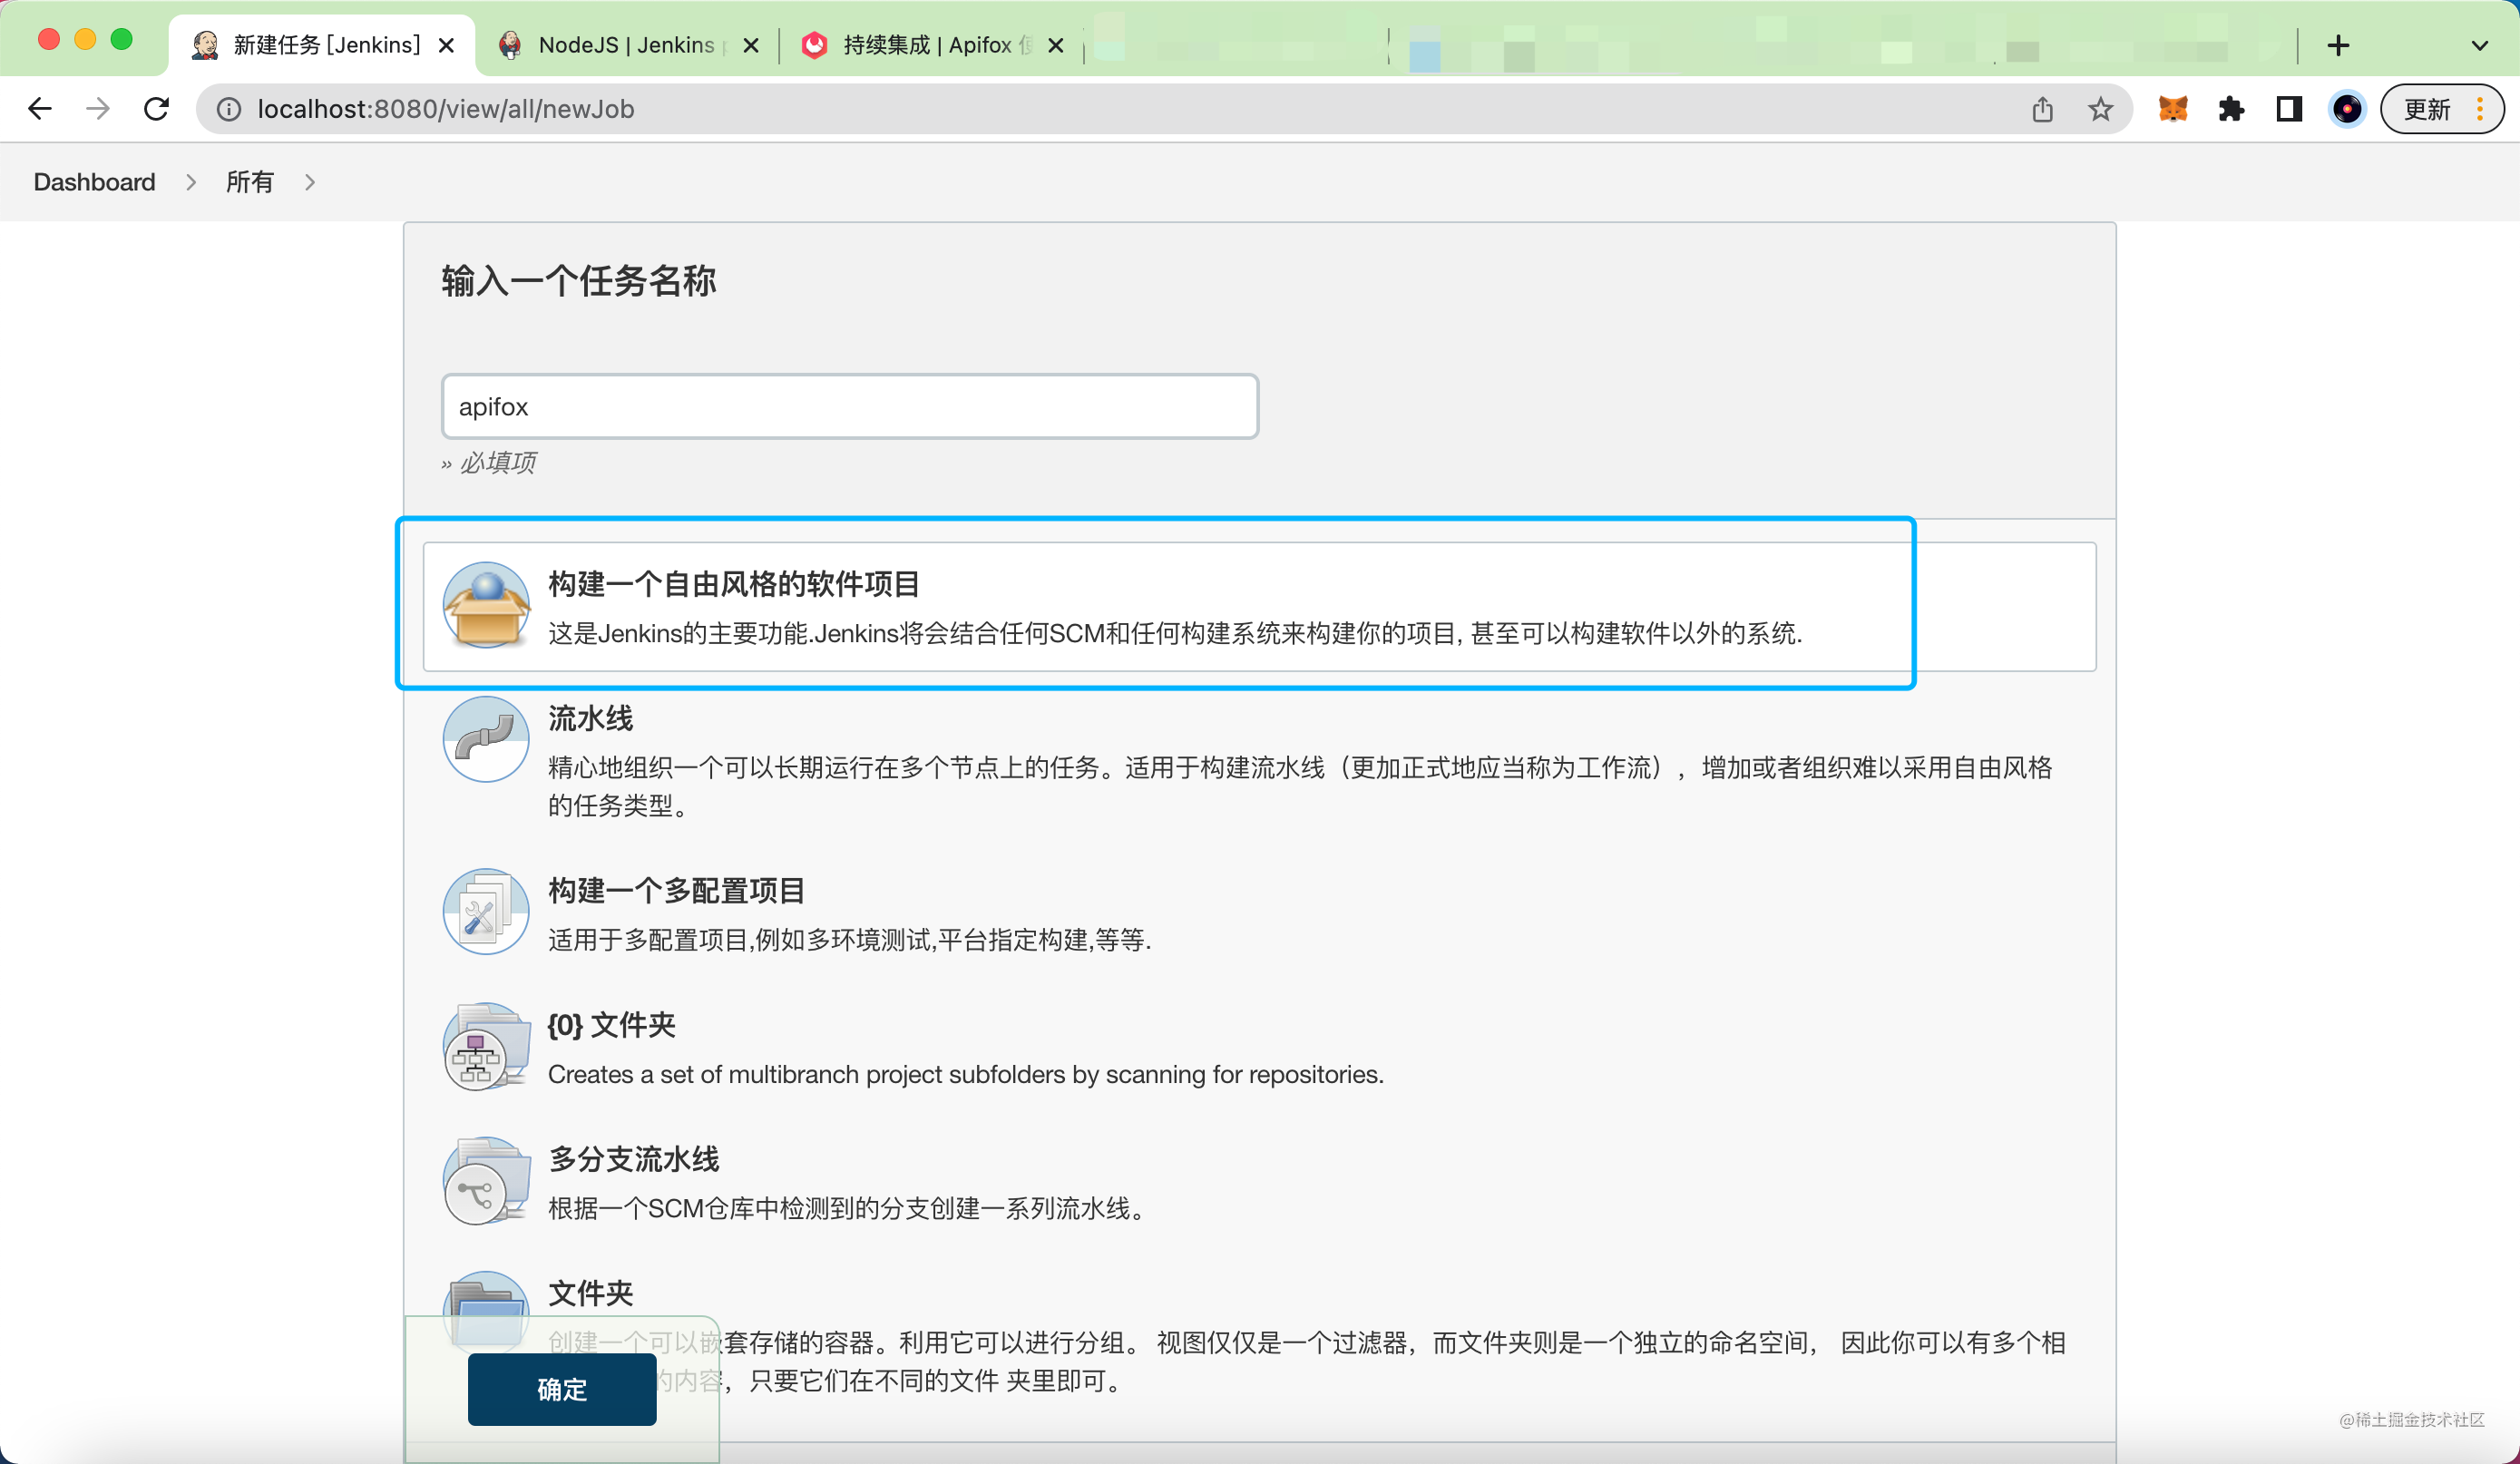Switch to the 新建任务 [Jenkins] tab
Viewport: 2520px width, 1464px height.
point(322,46)
